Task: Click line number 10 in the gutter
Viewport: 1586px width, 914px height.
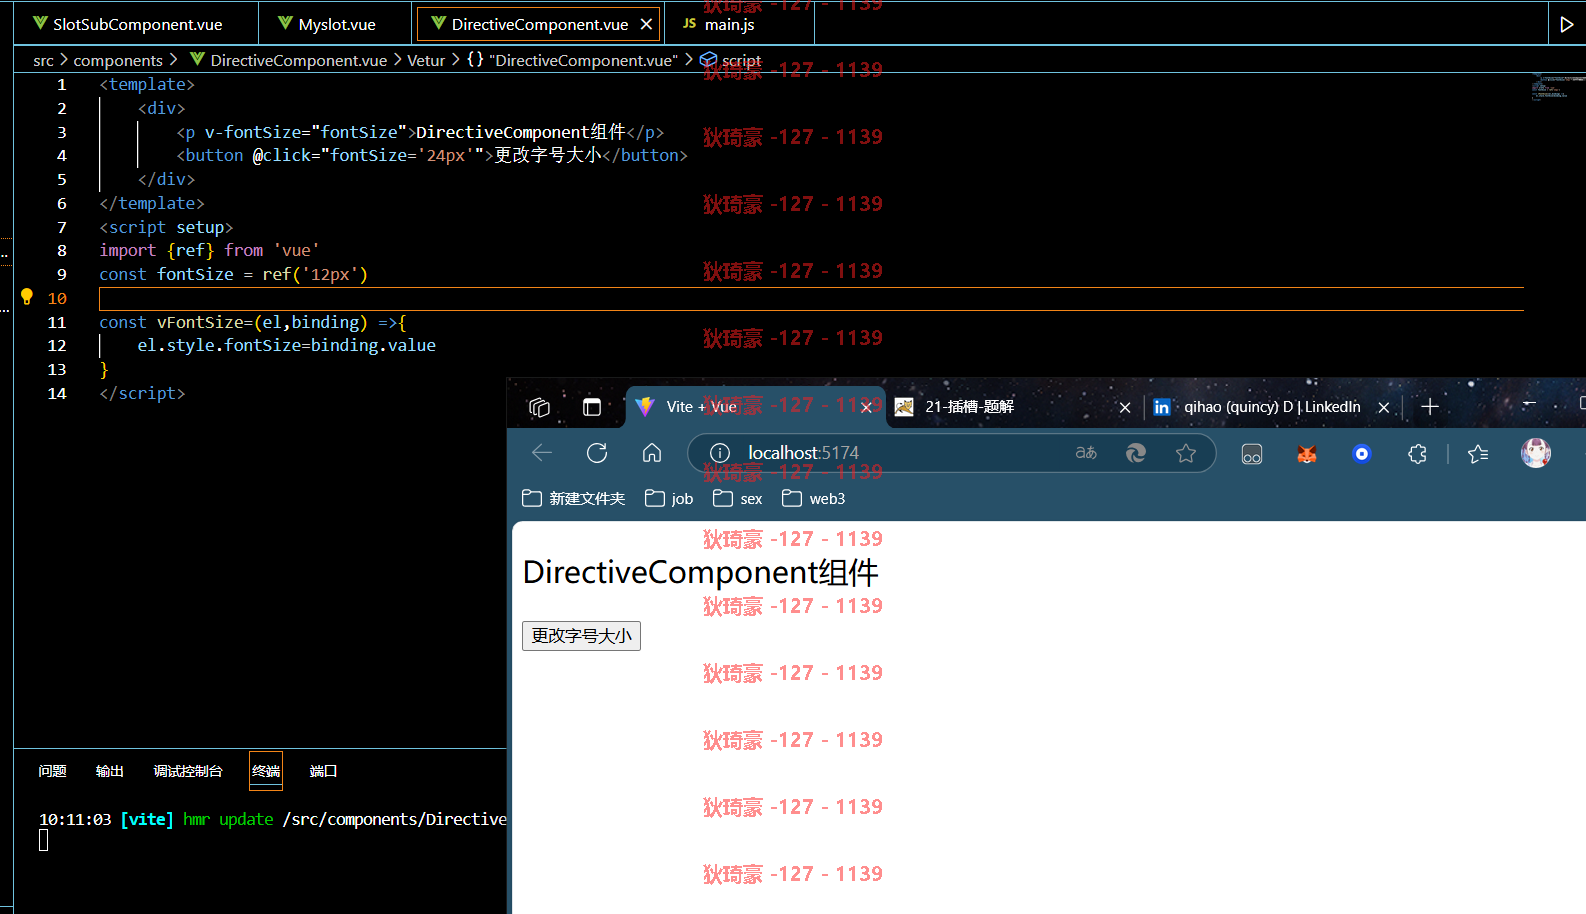Action: click(x=57, y=298)
